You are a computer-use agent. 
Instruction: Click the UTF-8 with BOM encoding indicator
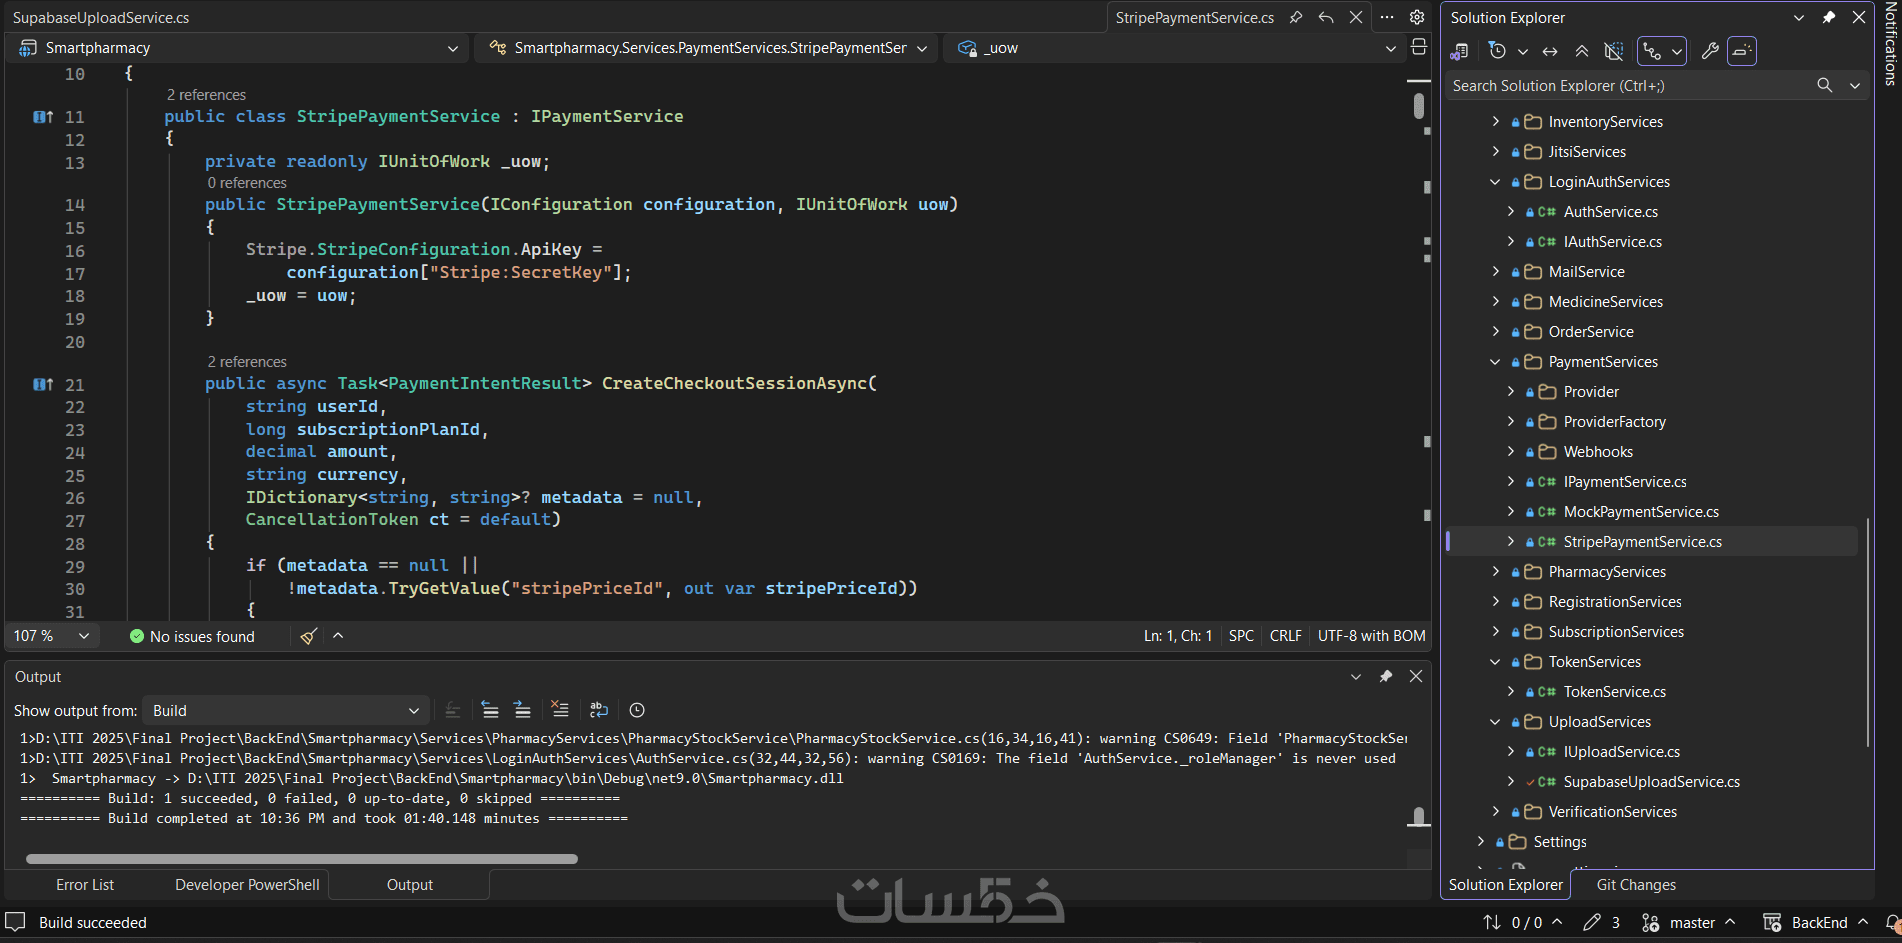pos(1371,636)
